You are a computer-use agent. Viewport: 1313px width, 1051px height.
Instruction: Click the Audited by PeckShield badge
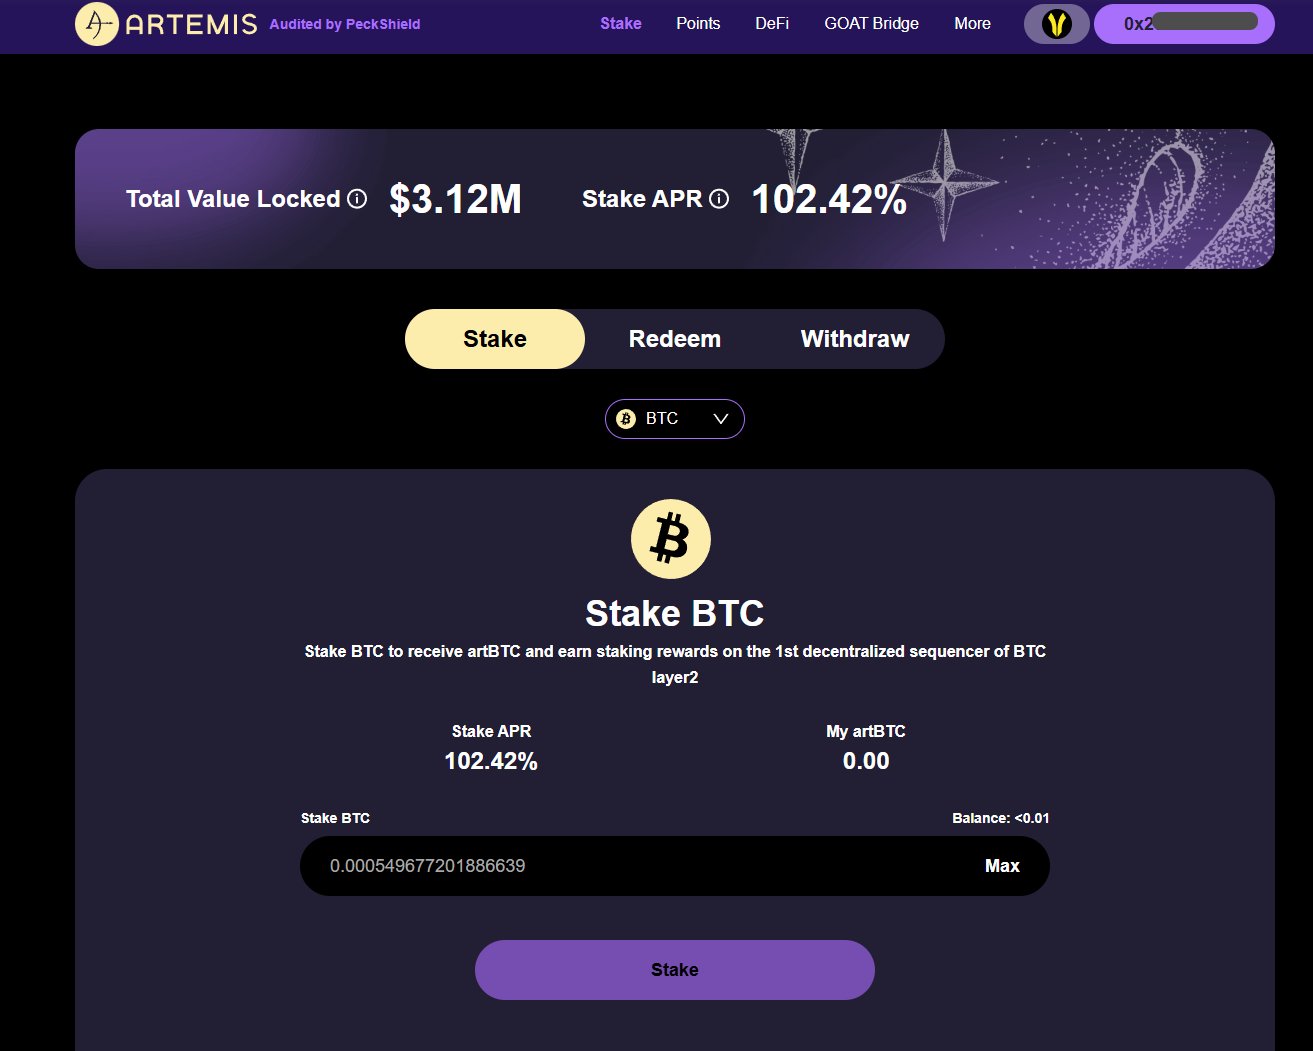click(344, 24)
